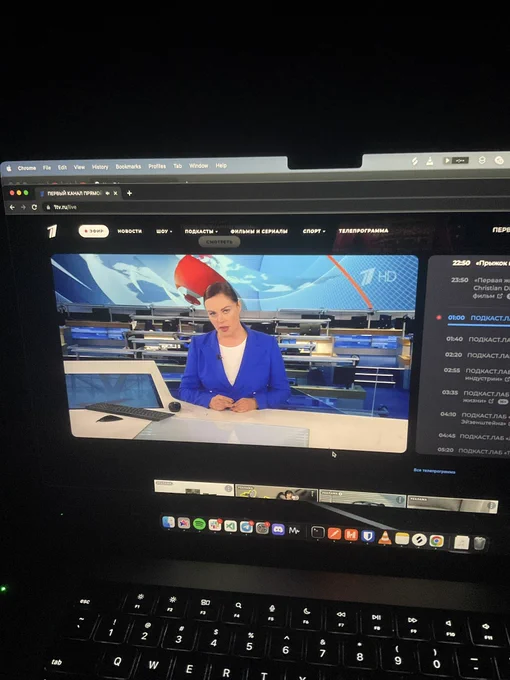This screenshot has height=680, width=510.
Task: Open Finder from the dock
Action: pyautogui.click(x=168, y=523)
